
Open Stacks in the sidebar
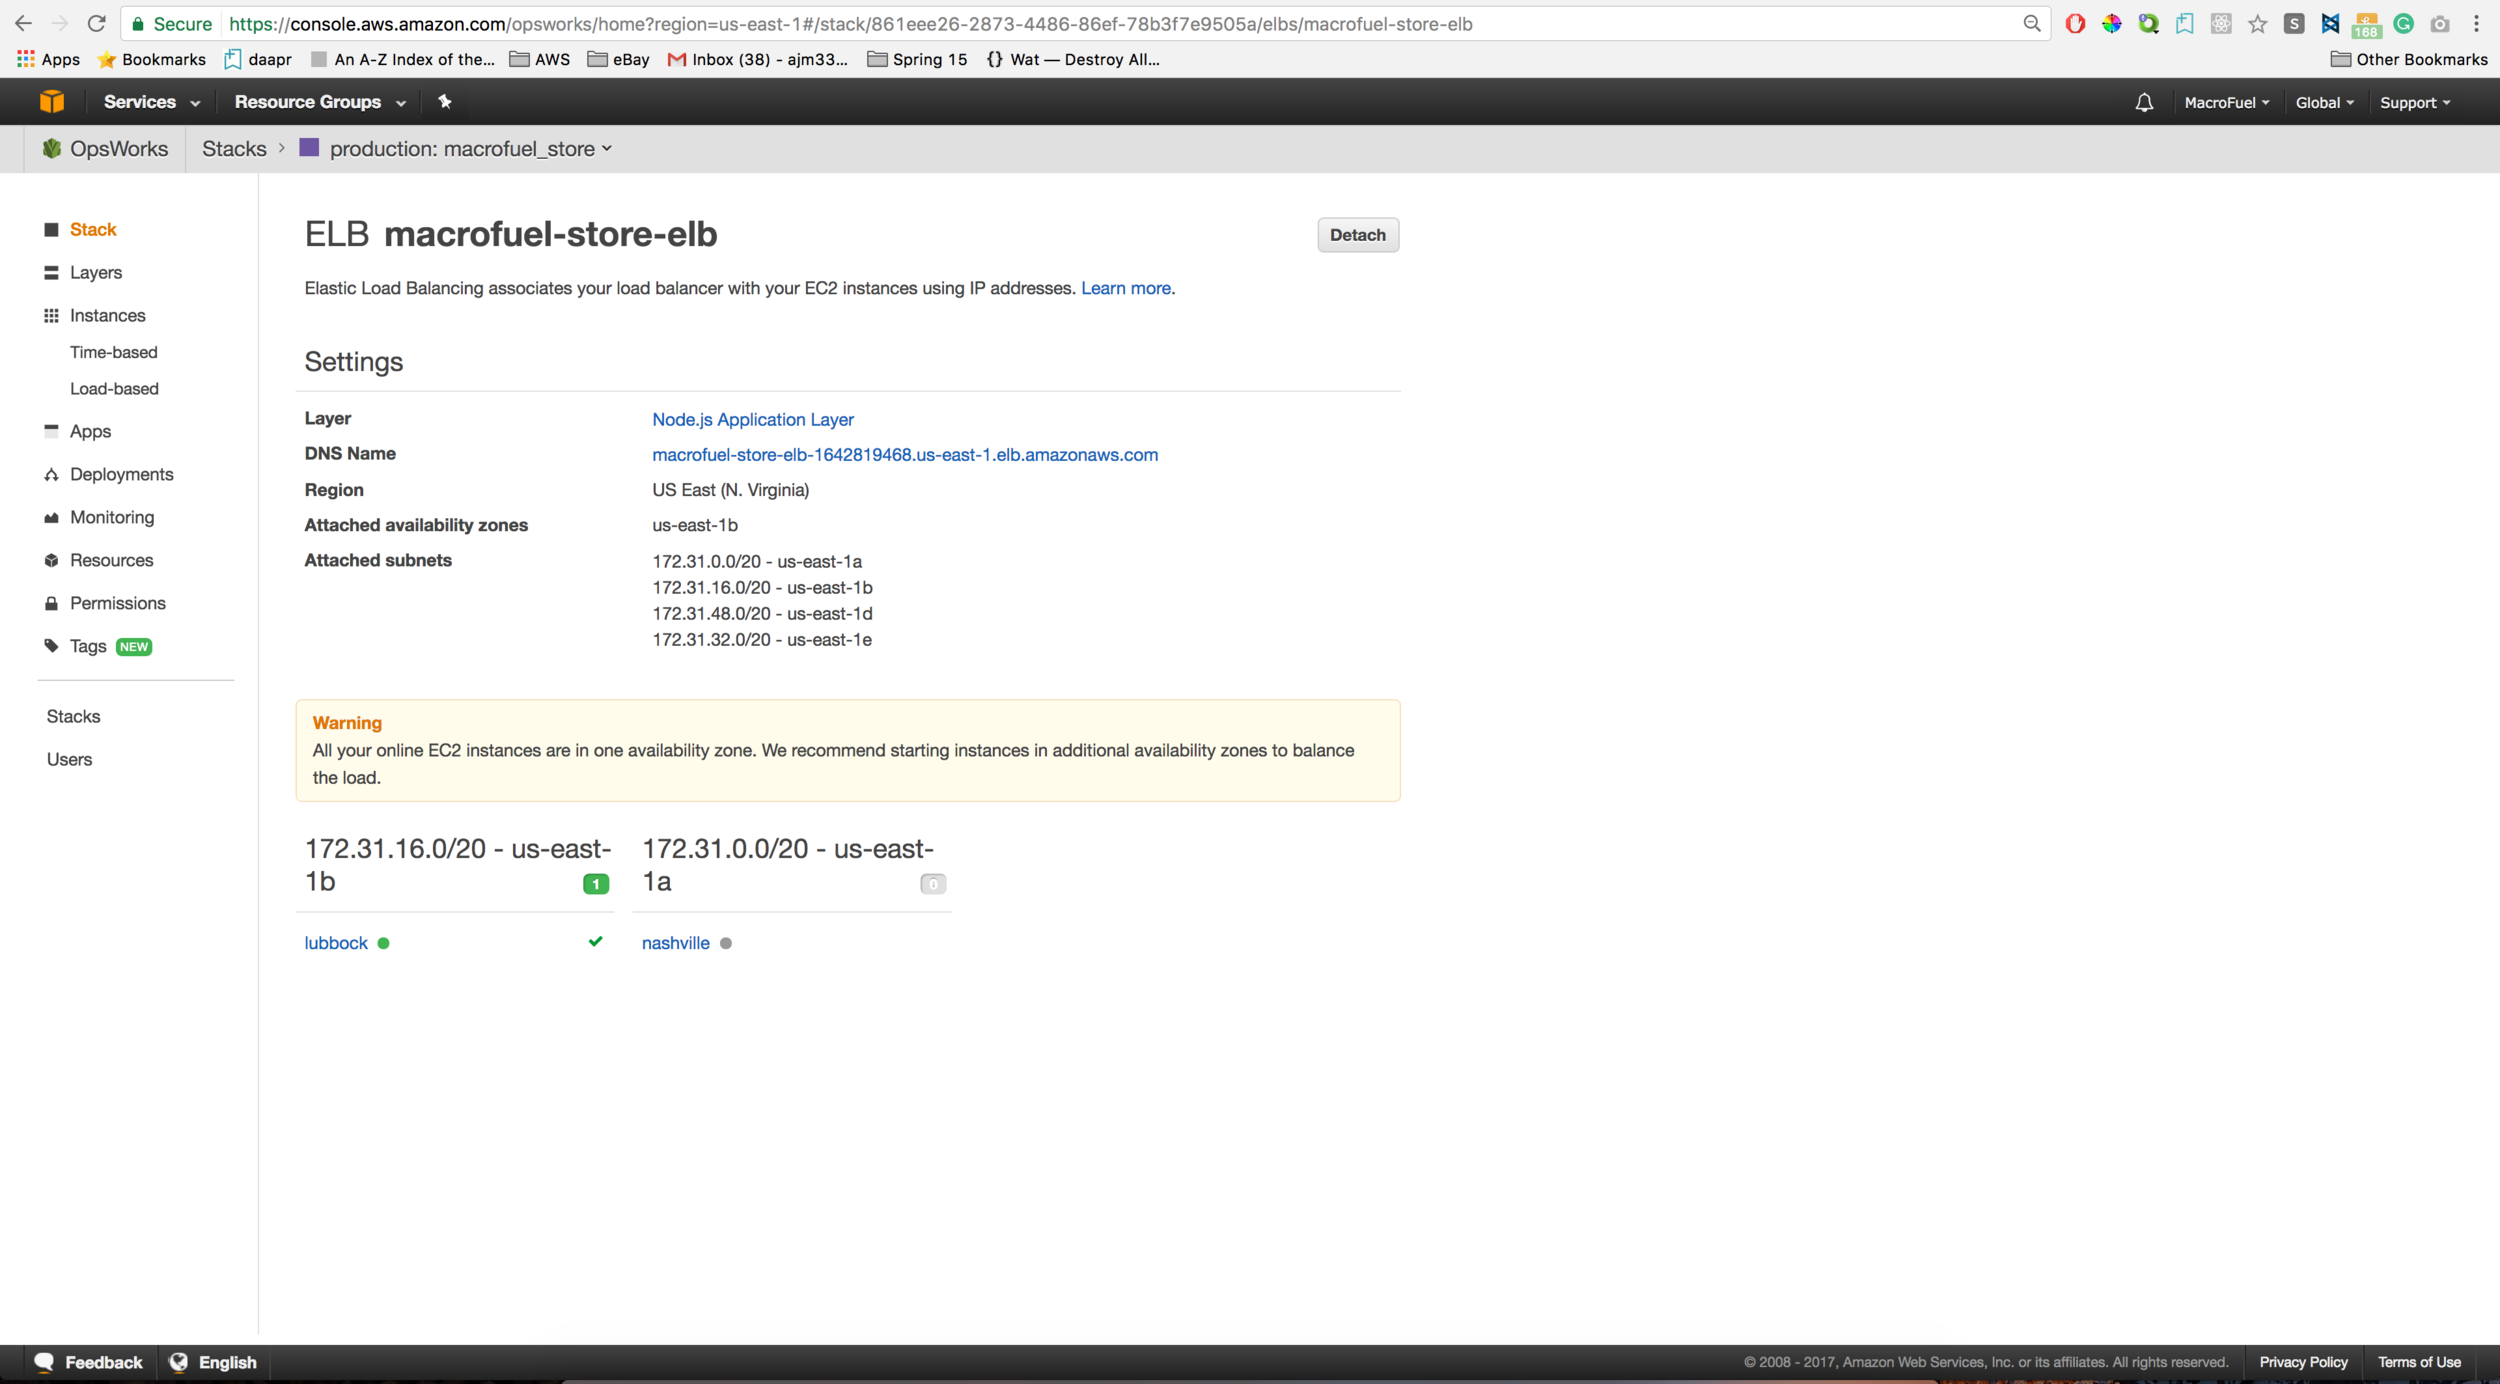(73, 717)
